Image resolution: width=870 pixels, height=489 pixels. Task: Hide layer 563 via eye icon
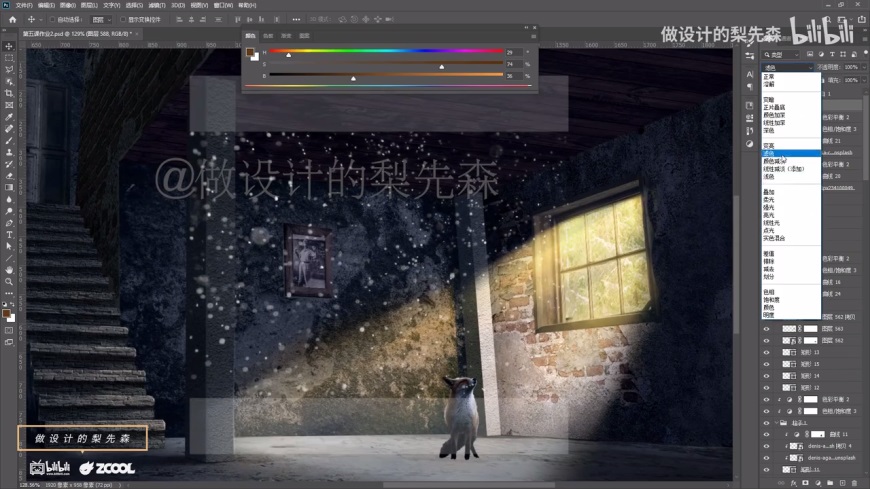(767, 329)
